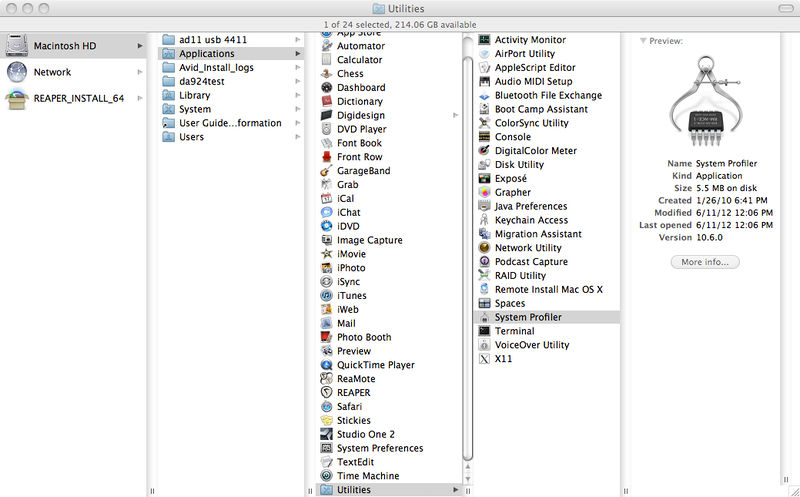Collapse the Preview disclosure triangle
Screen dimensions: 800x497
(x=643, y=41)
